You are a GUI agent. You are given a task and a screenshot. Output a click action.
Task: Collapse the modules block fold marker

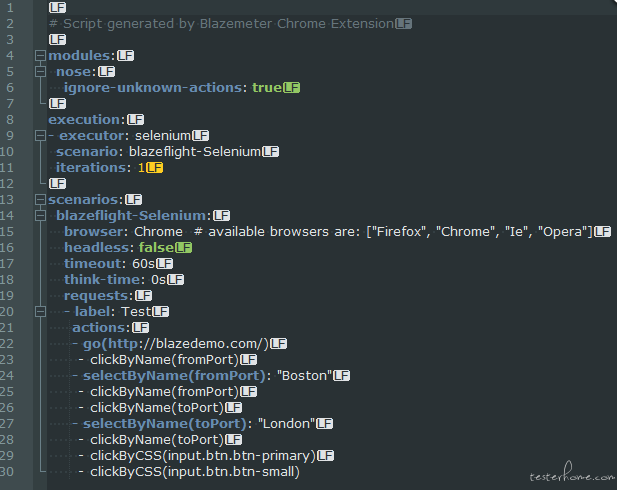40,55
